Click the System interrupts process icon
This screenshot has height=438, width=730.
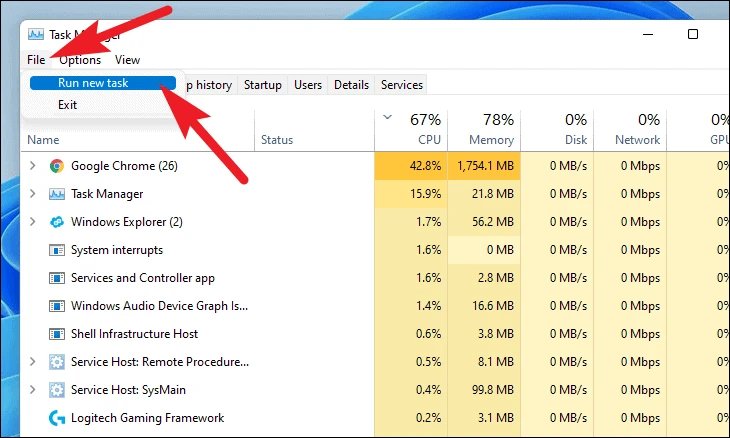click(57, 250)
